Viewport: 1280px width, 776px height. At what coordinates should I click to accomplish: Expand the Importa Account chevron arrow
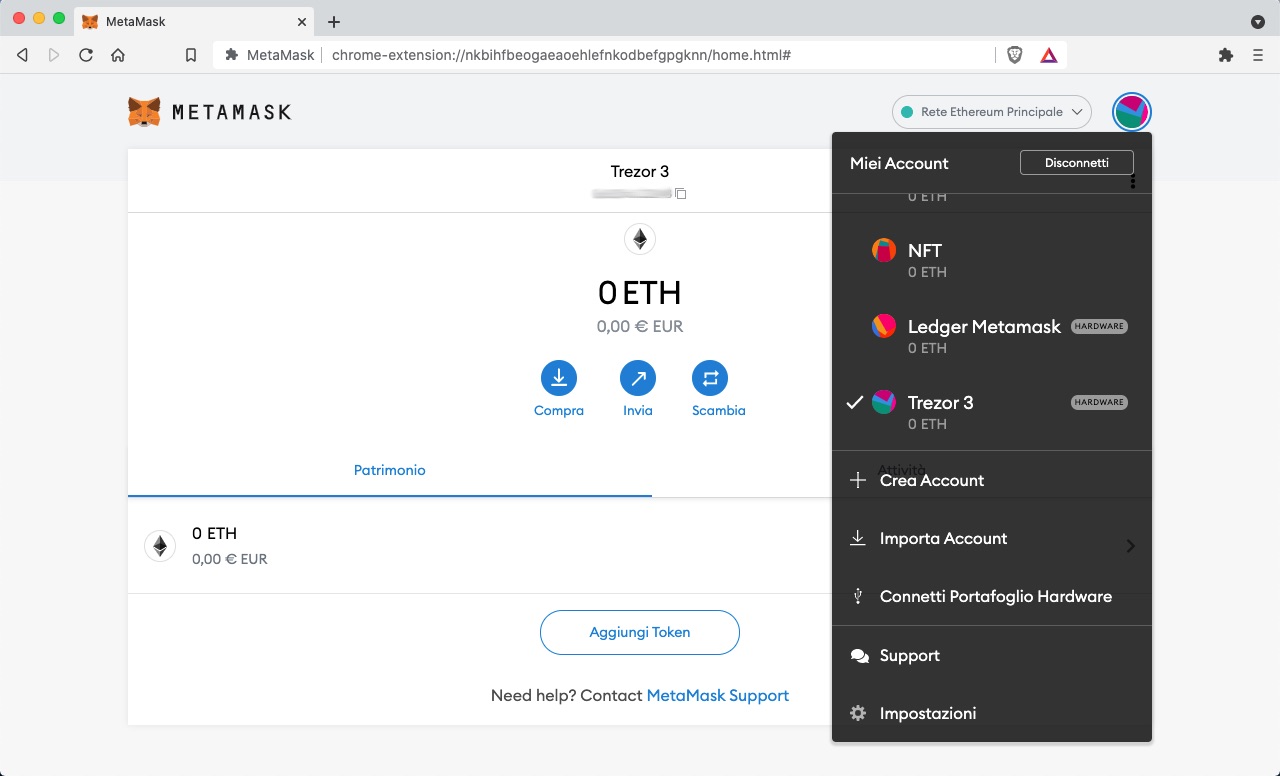tap(1130, 546)
